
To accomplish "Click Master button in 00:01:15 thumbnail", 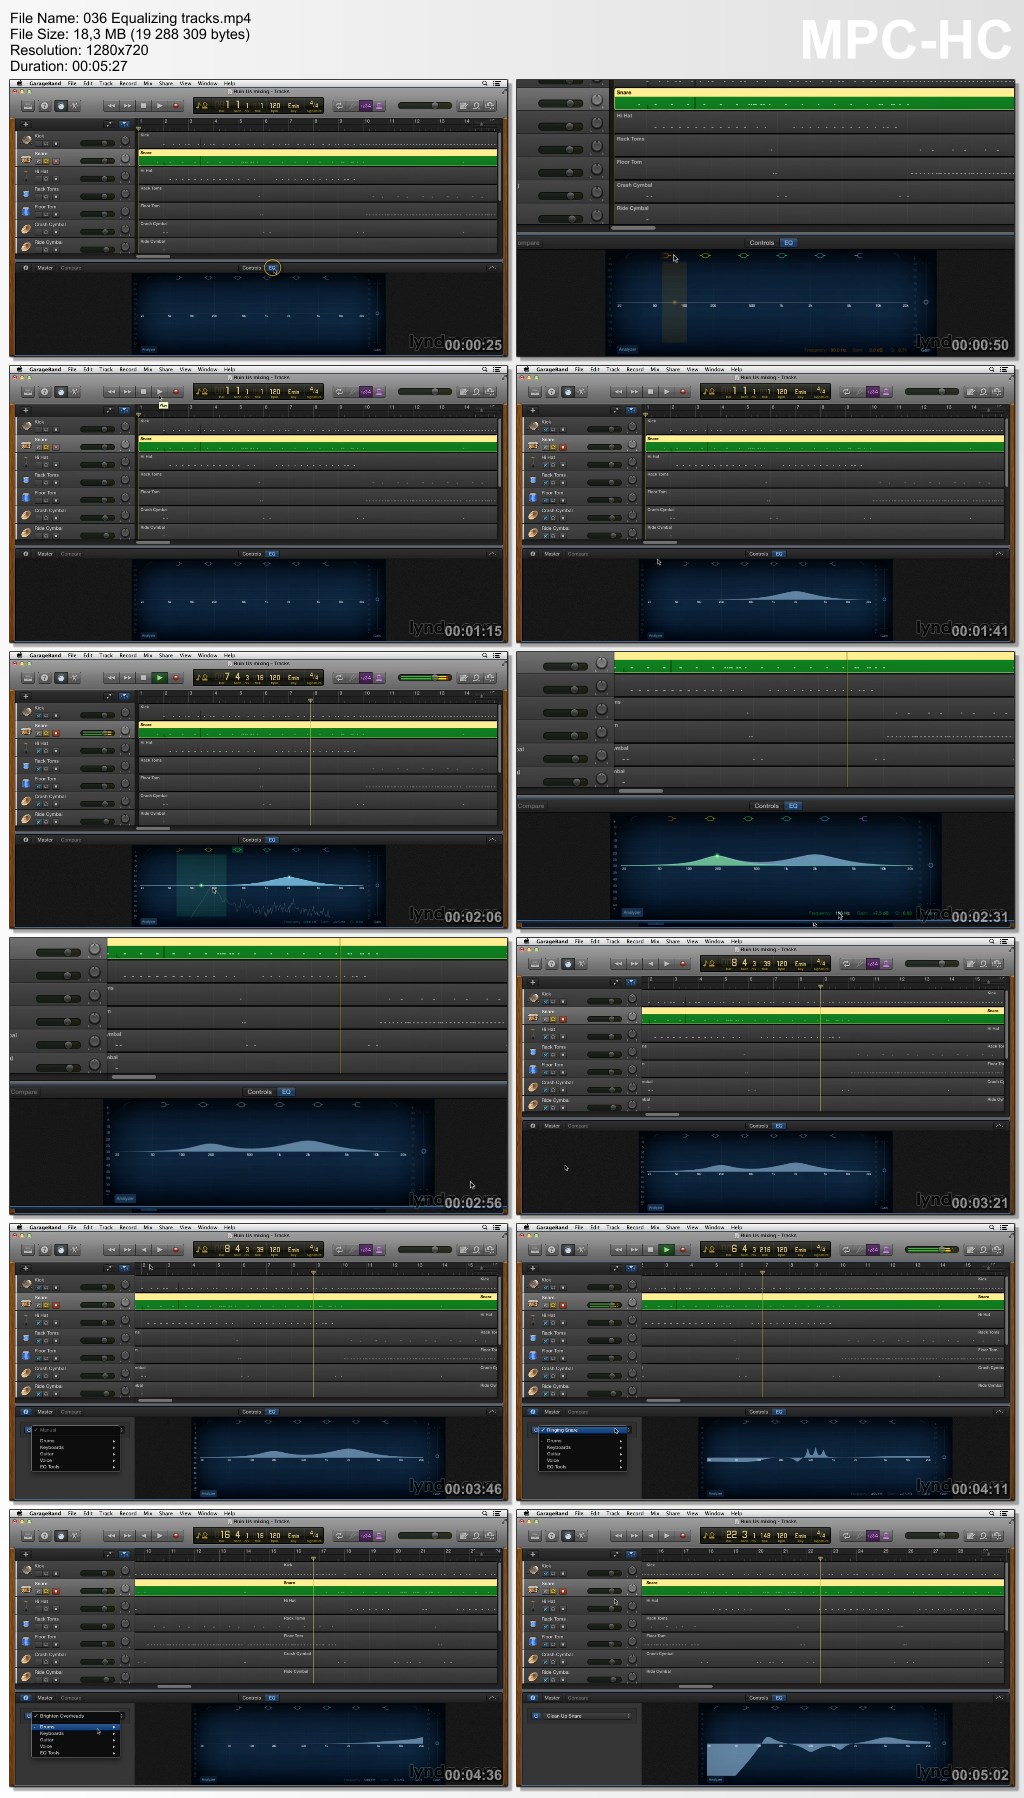I will coord(45,554).
